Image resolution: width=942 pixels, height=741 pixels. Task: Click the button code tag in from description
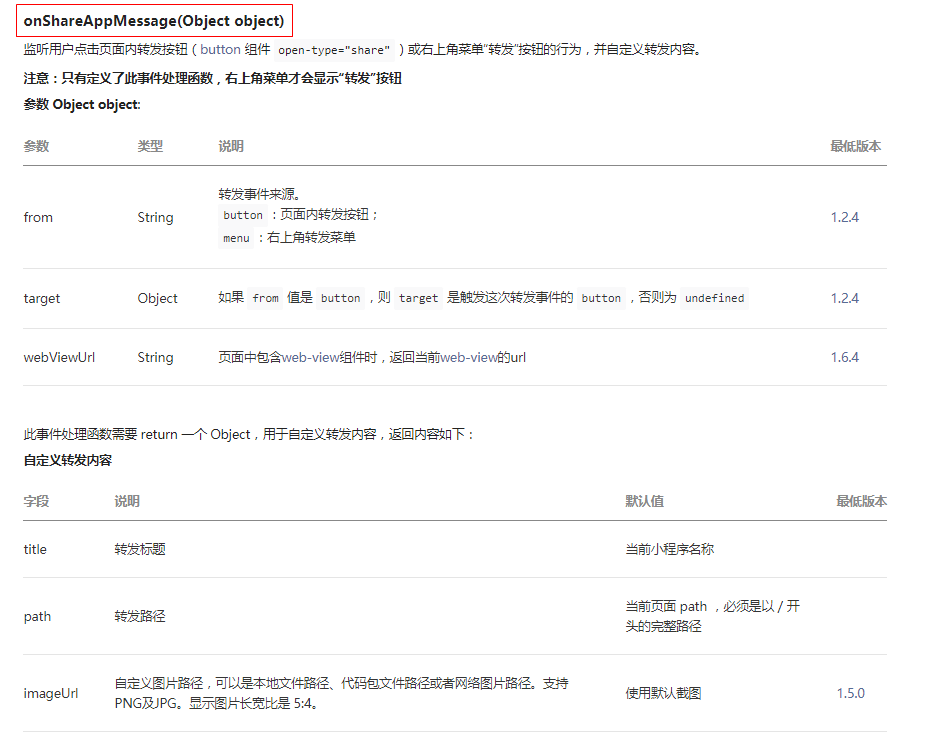pos(243,215)
